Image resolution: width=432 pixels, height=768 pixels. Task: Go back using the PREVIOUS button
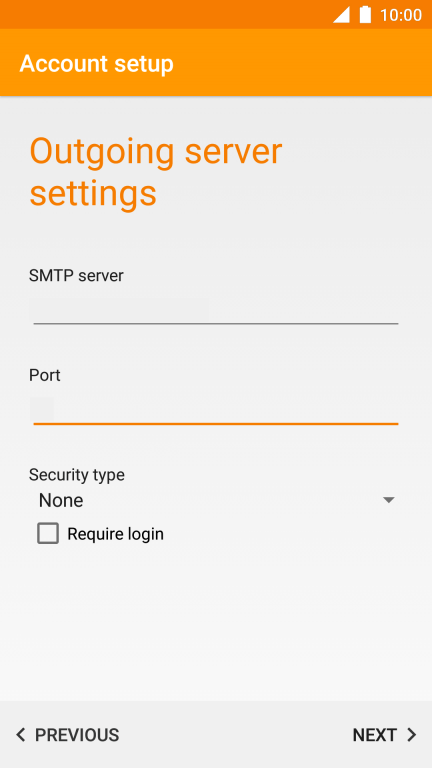coord(68,735)
